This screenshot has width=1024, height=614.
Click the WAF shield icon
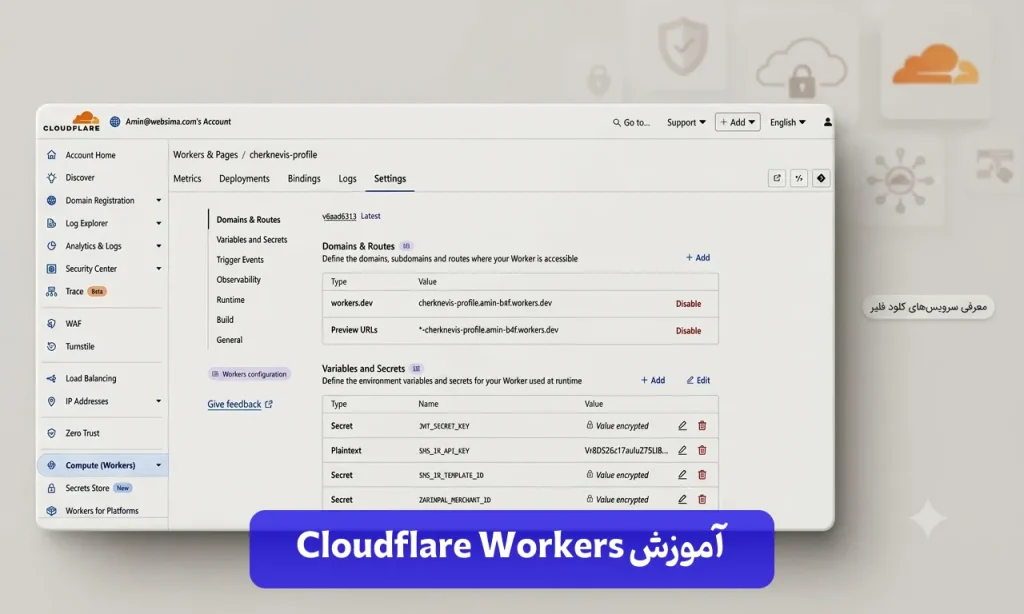point(52,323)
